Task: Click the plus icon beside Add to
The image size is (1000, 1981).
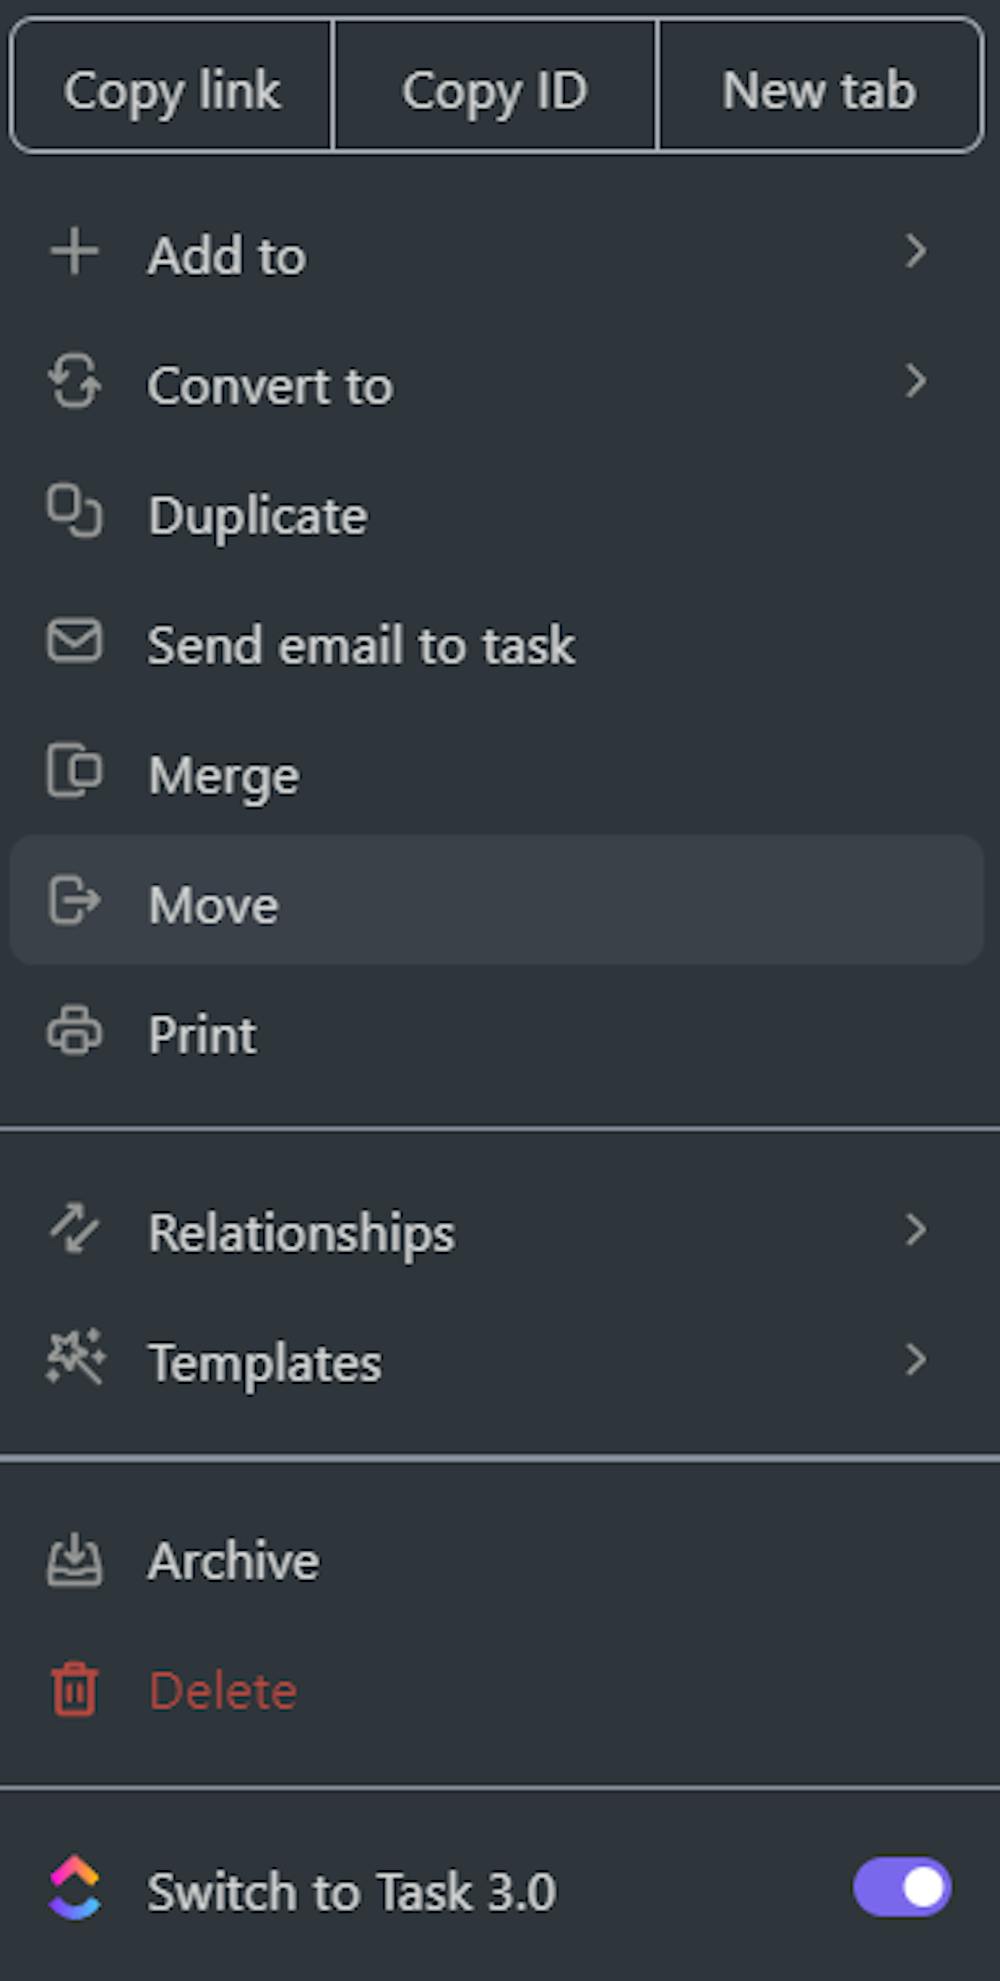Action: click(x=75, y=251)
